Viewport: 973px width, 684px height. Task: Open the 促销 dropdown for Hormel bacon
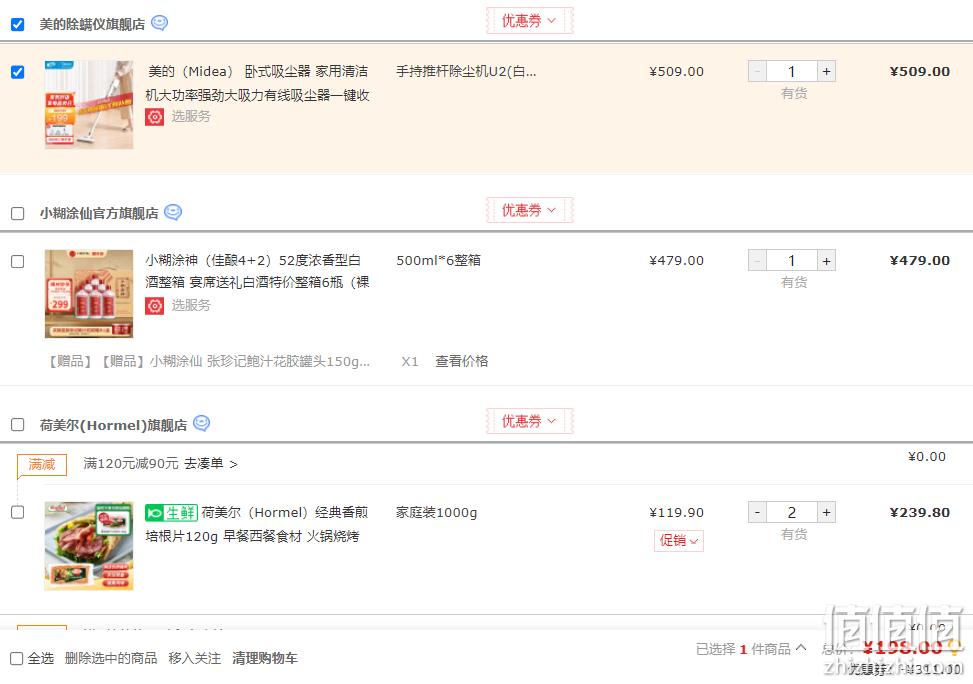coord(678,541)
